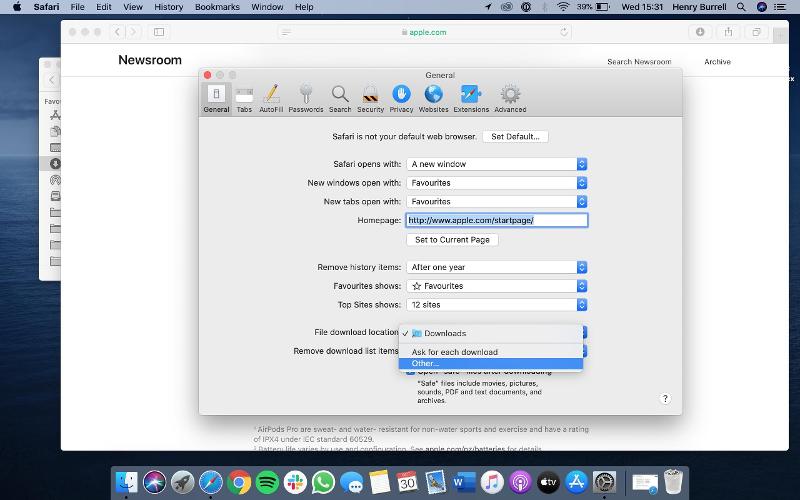800x500 pixels.
Task: Open the Advanced preferences pane
Action: tap(510, 97)
